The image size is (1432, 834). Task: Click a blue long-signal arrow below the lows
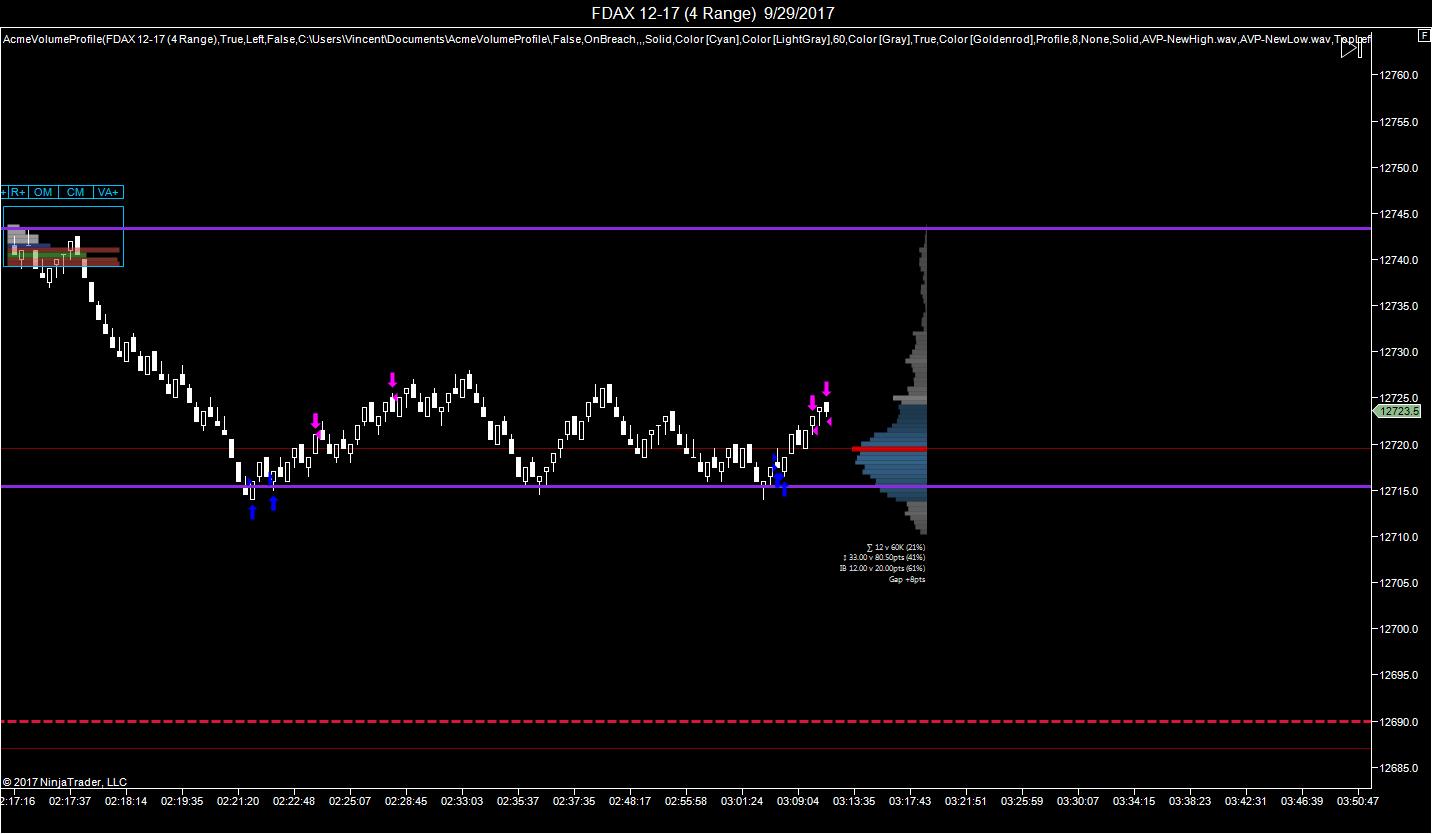coord(253,512)
